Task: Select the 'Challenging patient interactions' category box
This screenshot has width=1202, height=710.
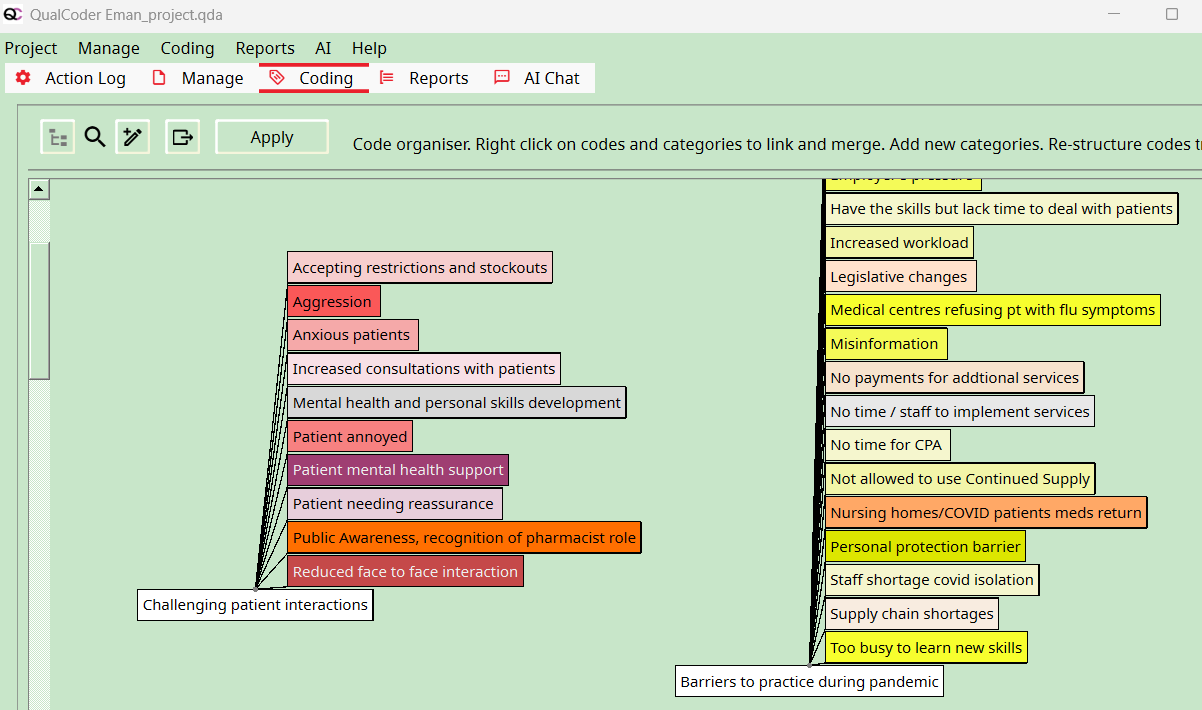Action: click(255, 605)
